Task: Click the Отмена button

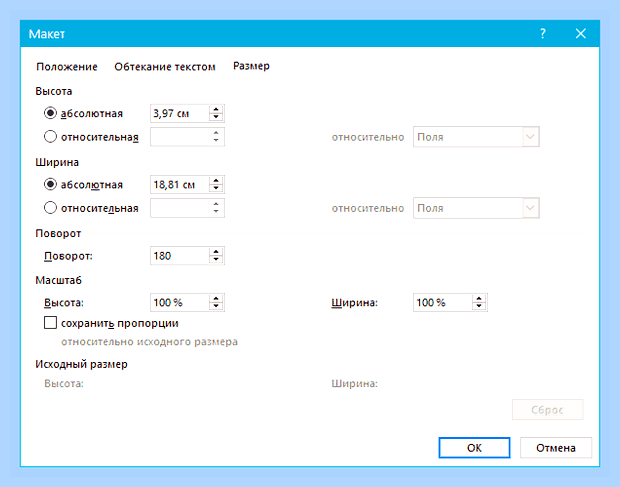Action: coord(556,447)
